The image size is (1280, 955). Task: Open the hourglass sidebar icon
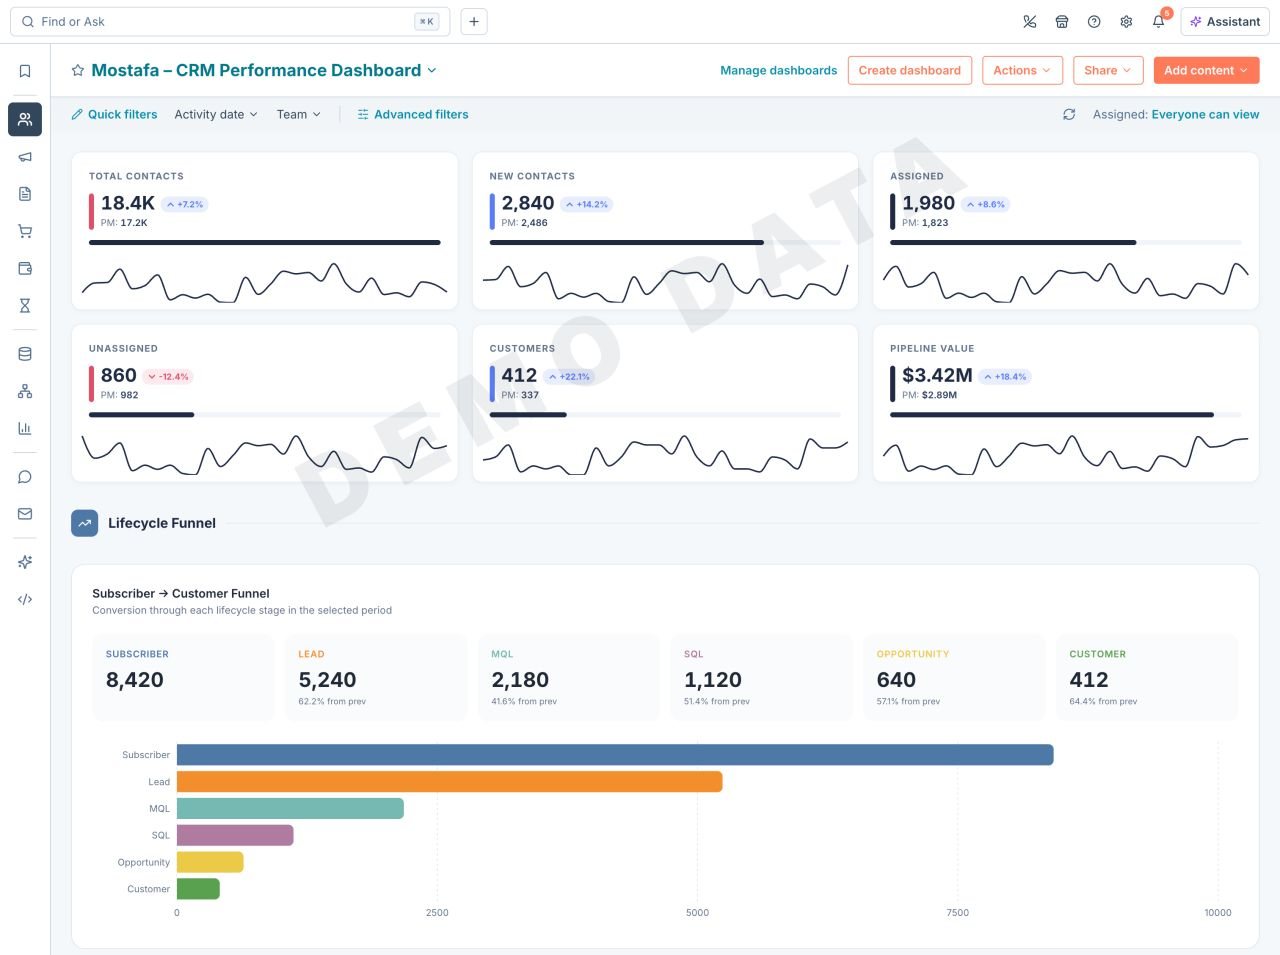tap(25, 305)
